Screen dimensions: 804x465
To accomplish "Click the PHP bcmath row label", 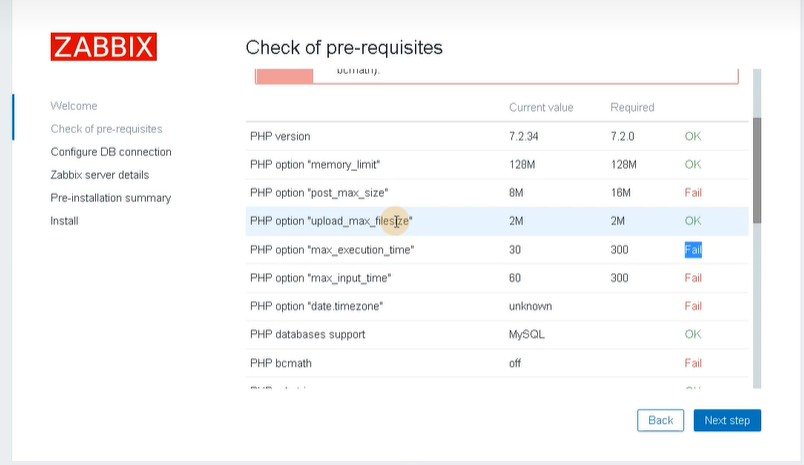I will tap(280, 363).
